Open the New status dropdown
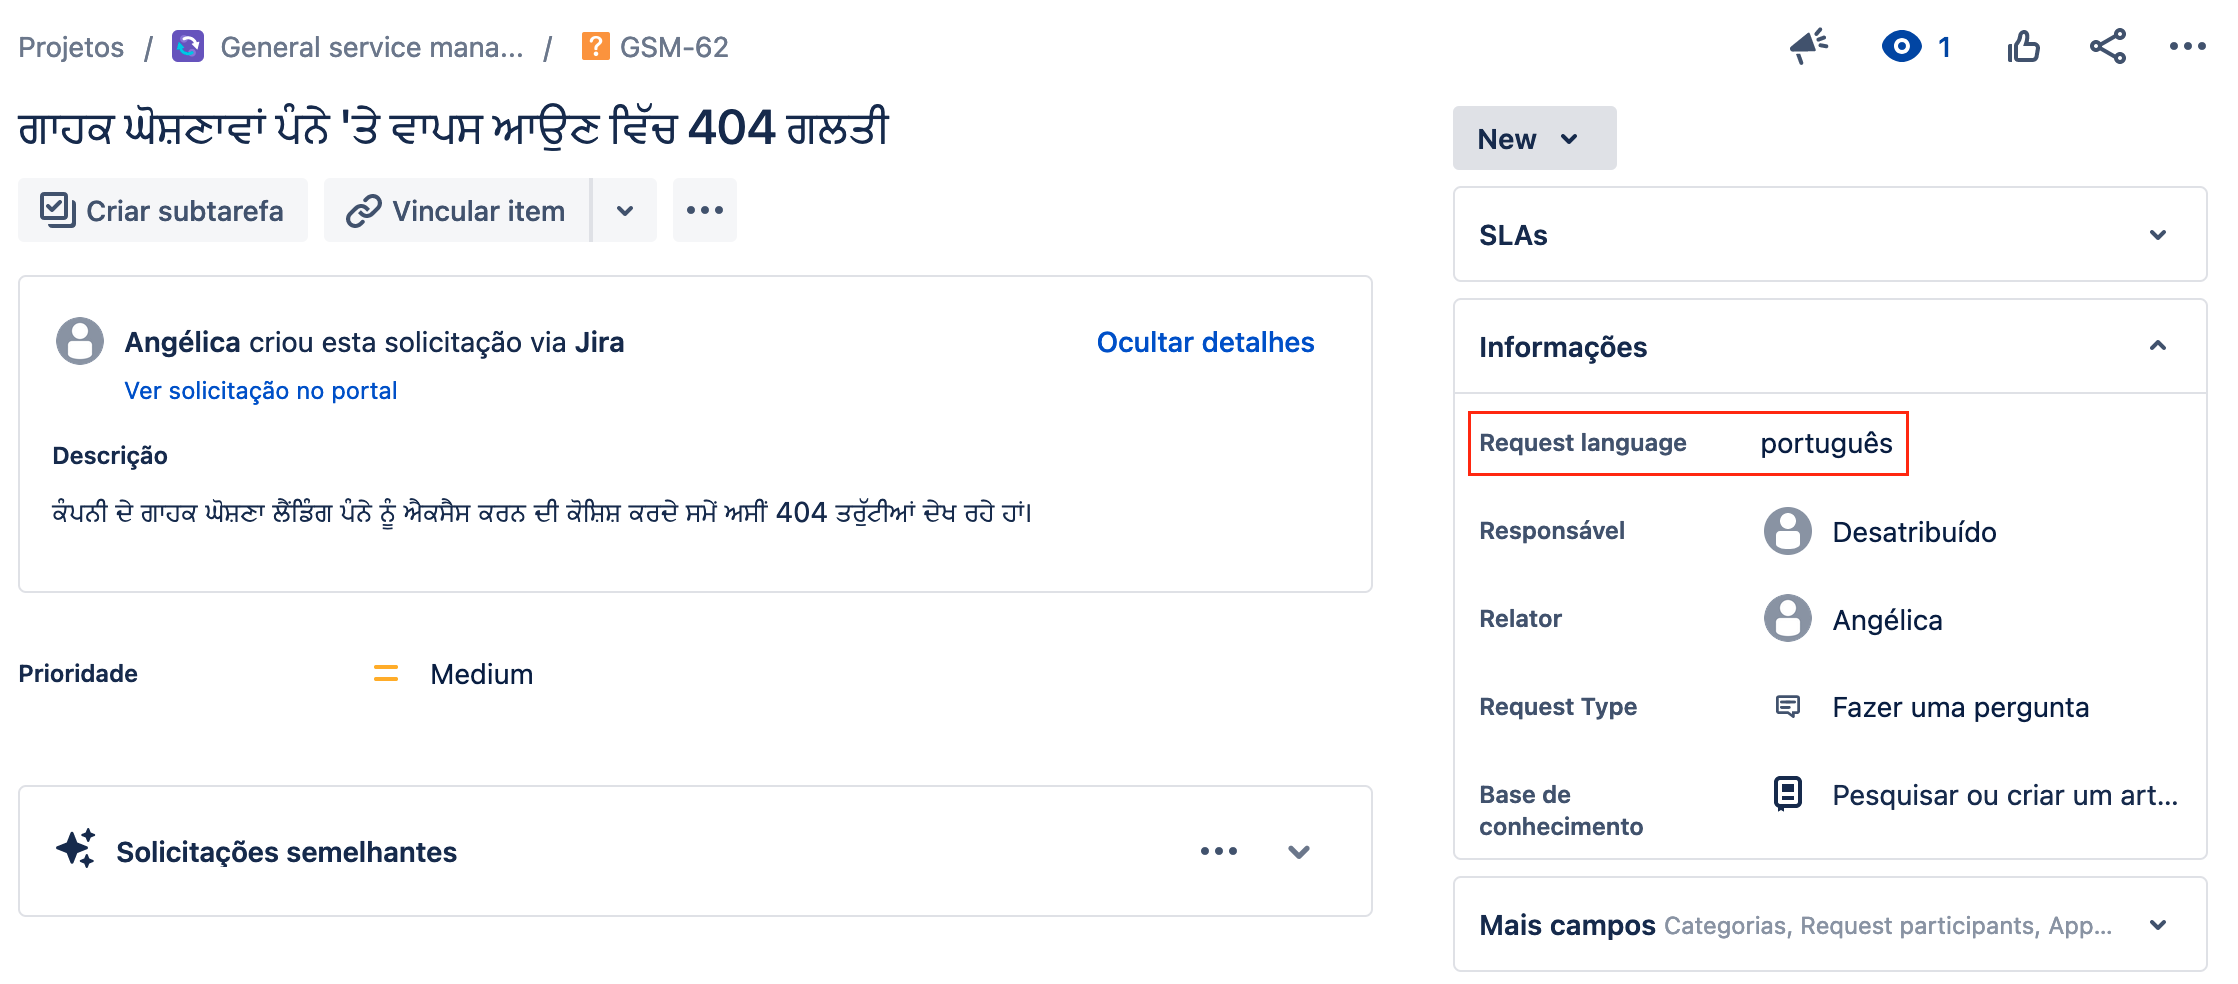 click(1534, 138)
